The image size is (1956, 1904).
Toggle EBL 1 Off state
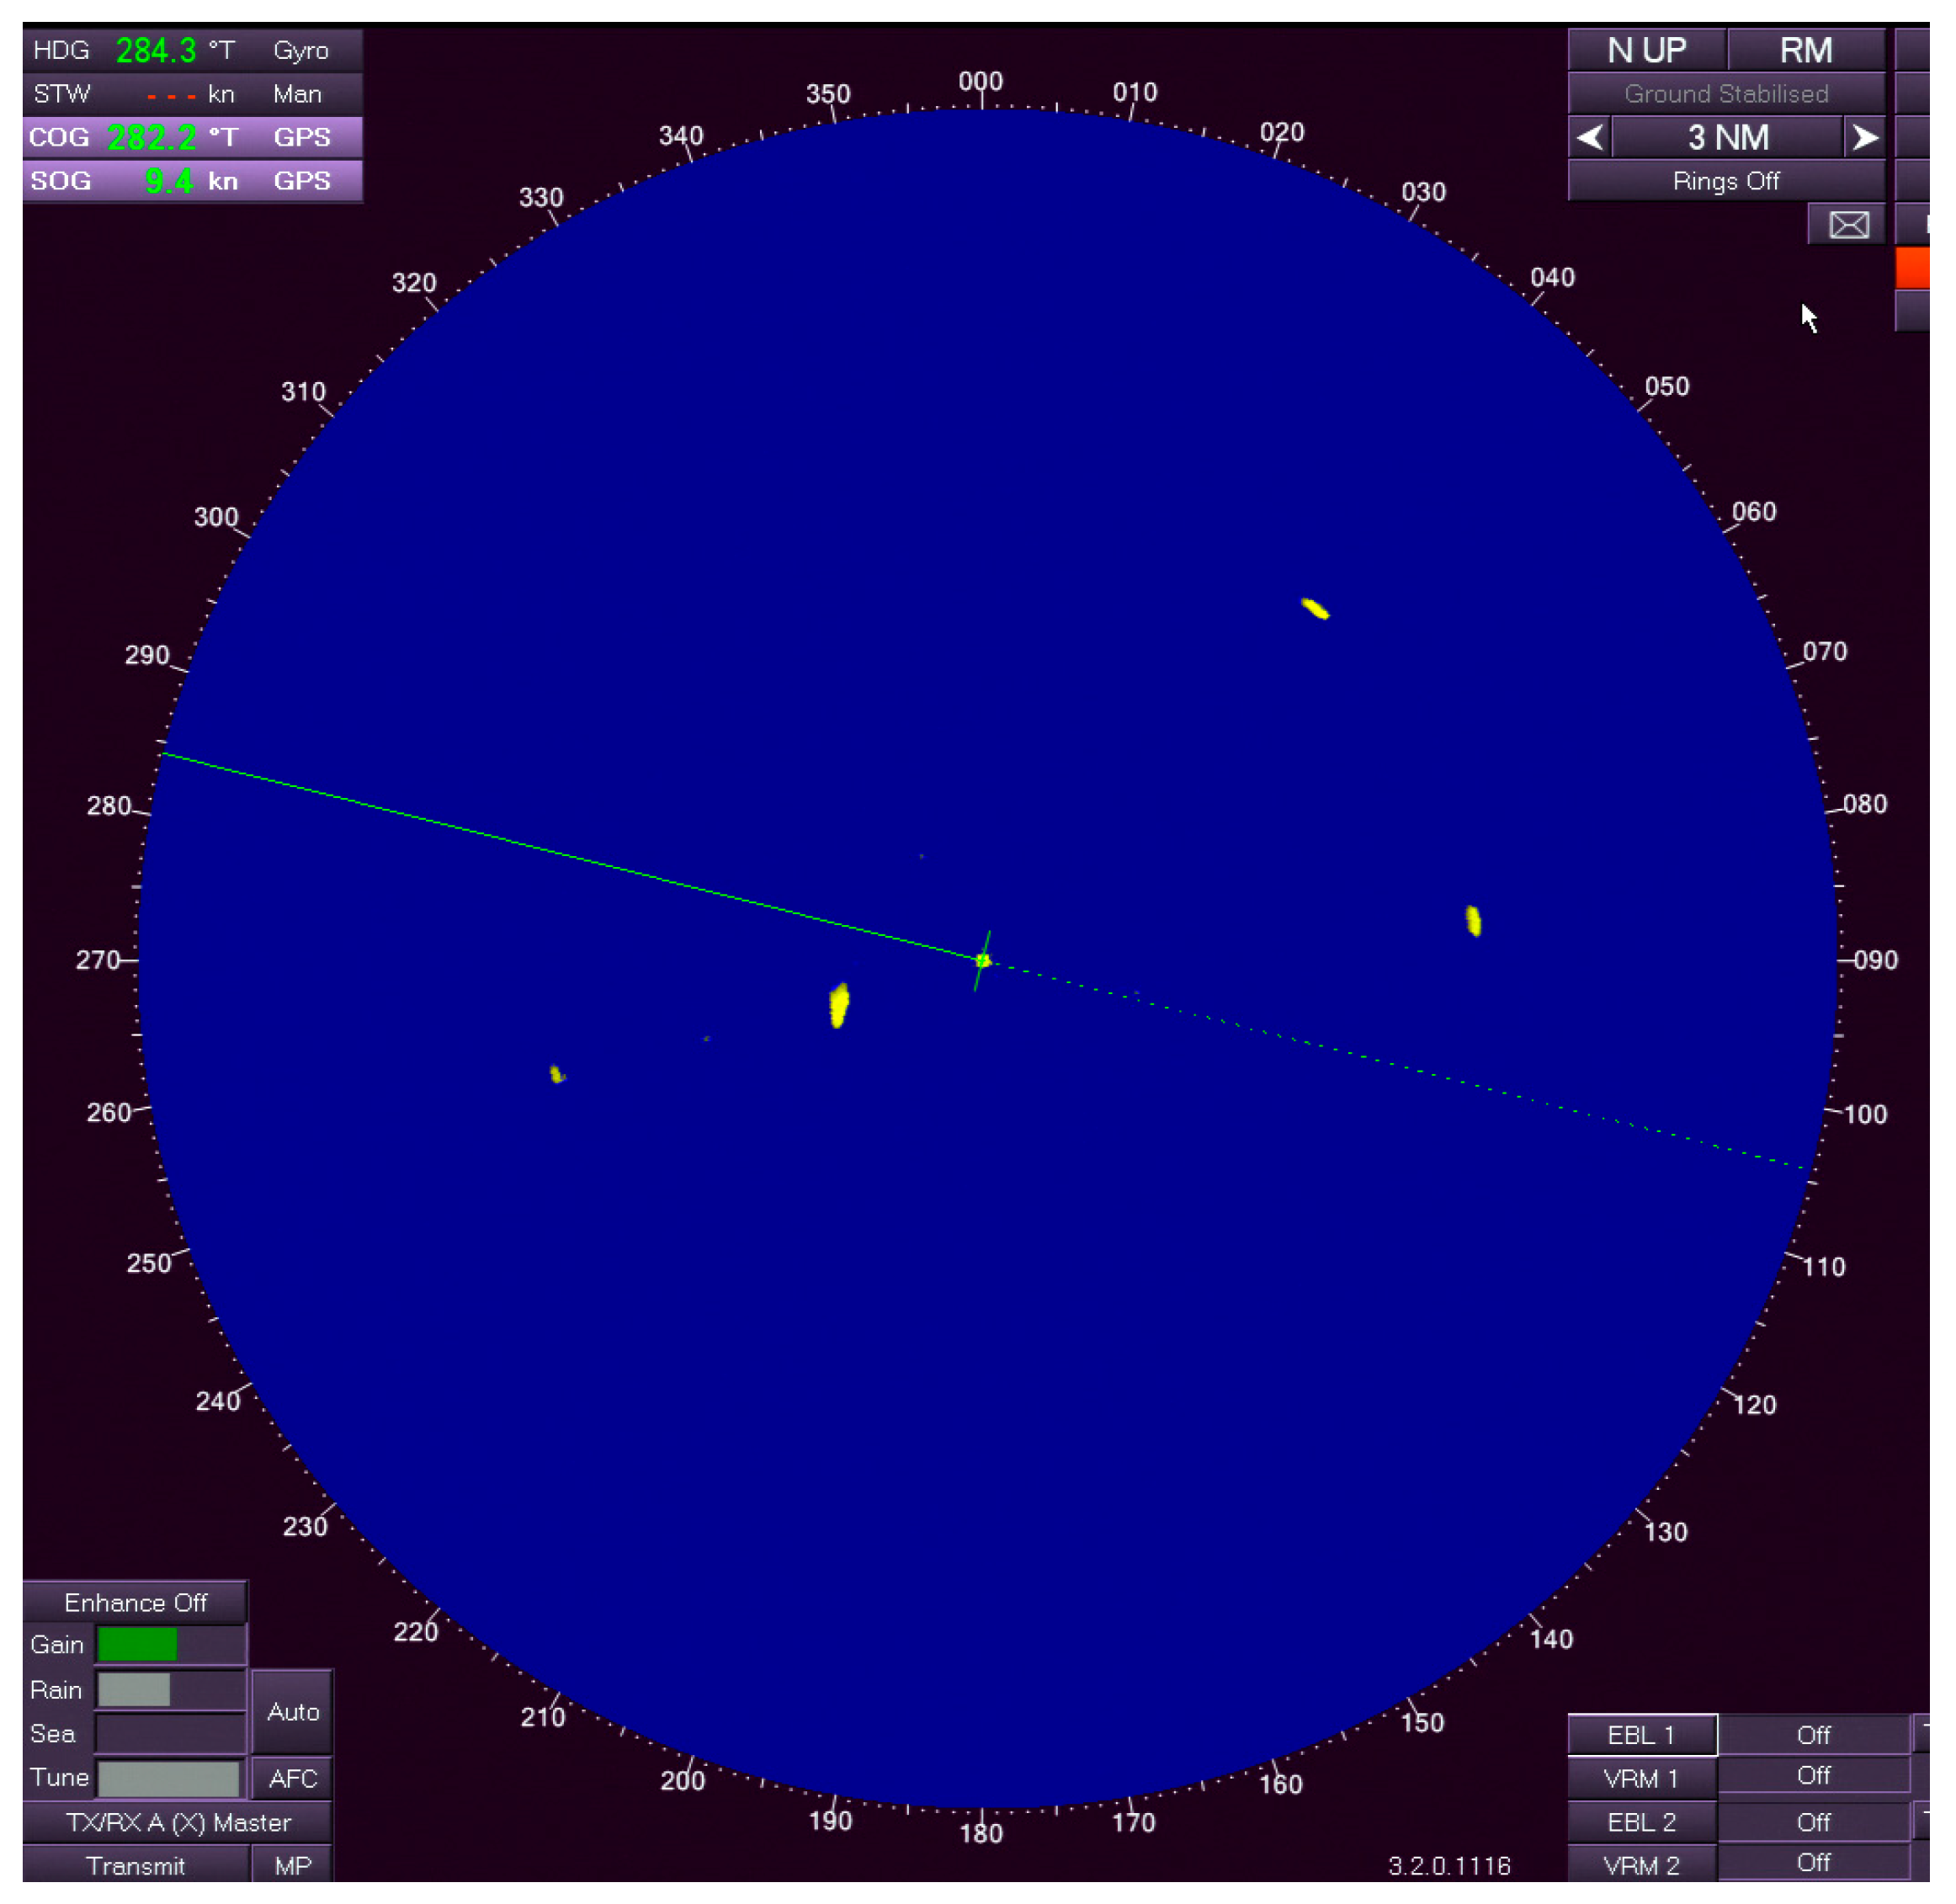(1812, 1735)
